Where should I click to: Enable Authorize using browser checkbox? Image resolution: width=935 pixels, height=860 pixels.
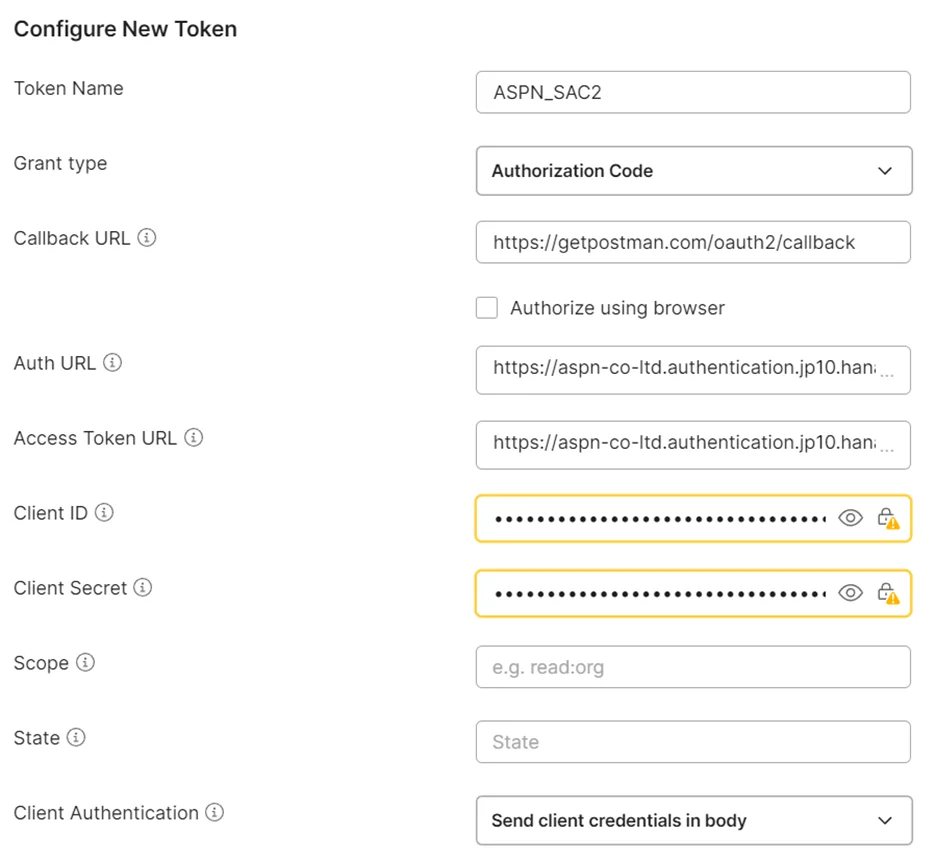pos(487,308)
